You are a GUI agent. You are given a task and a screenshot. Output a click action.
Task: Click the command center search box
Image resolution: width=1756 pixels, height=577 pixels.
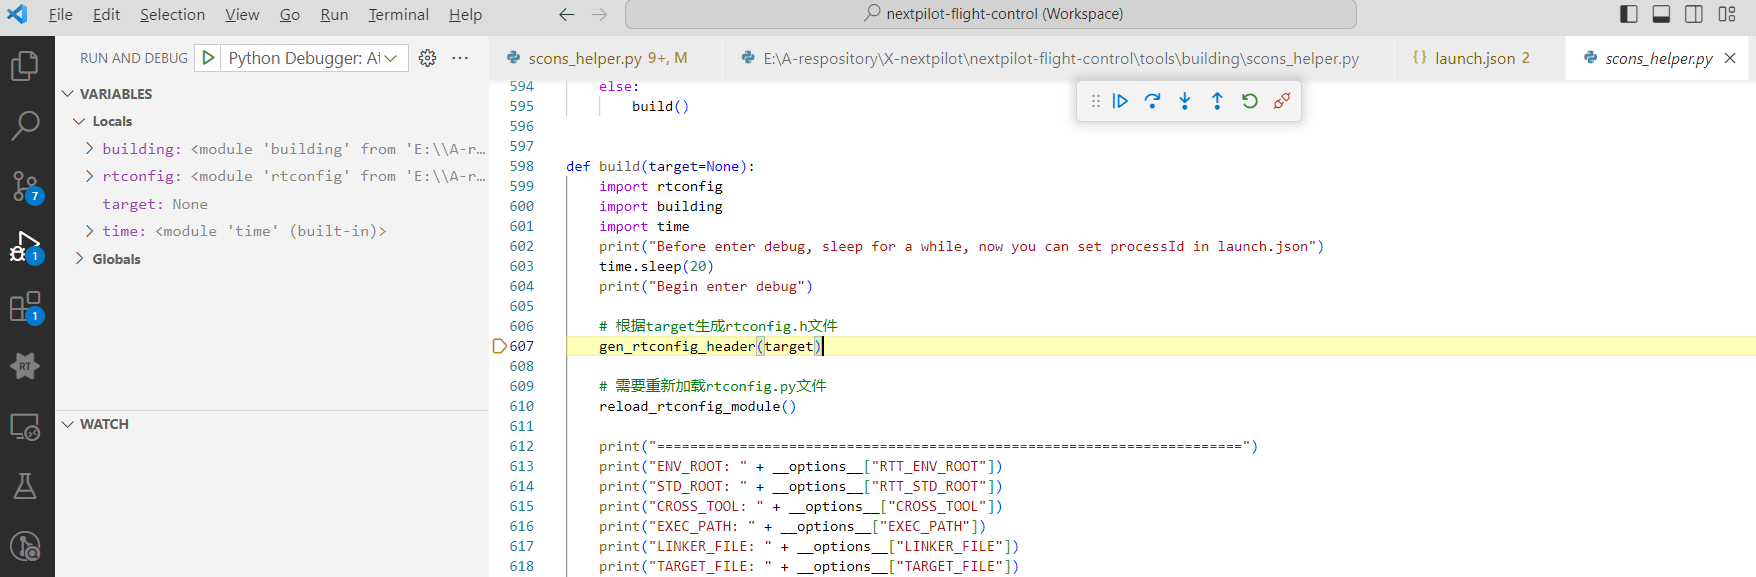pyautogui.click(x=990, y=14)
